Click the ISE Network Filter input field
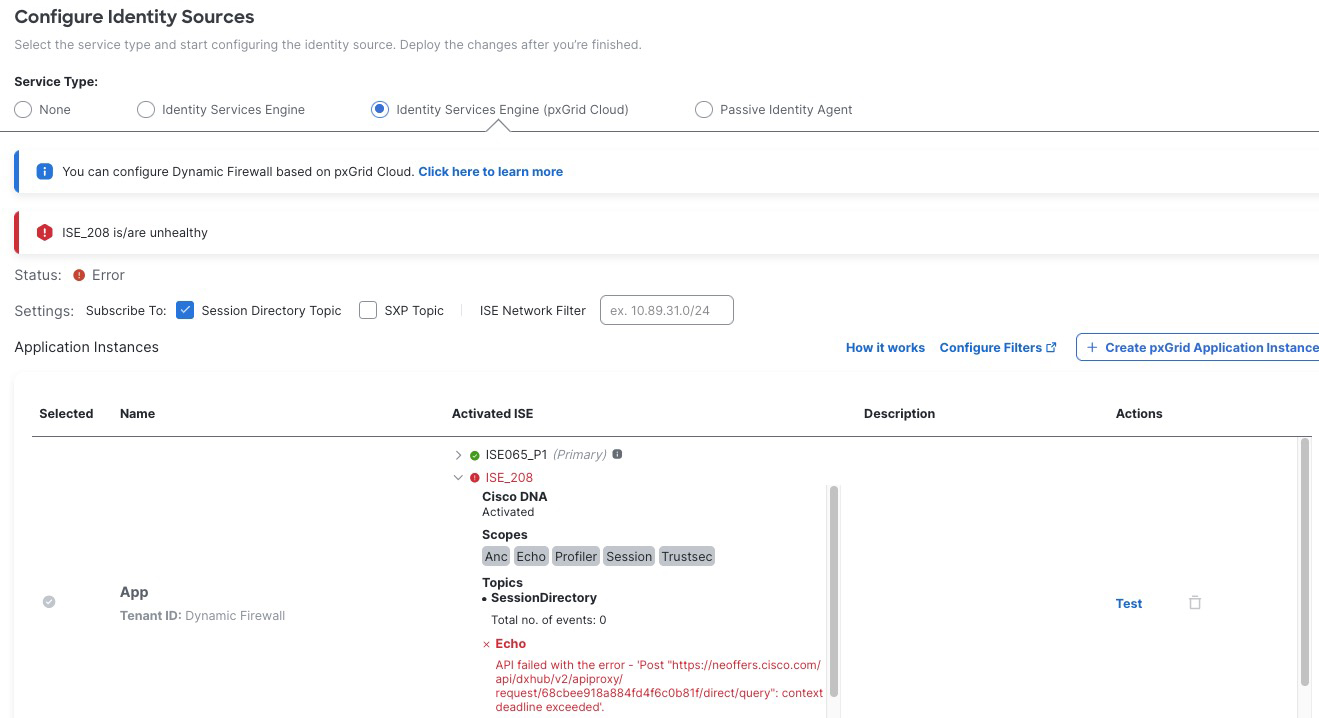This screenshot has height=718, width=1319. click(666, 310)
